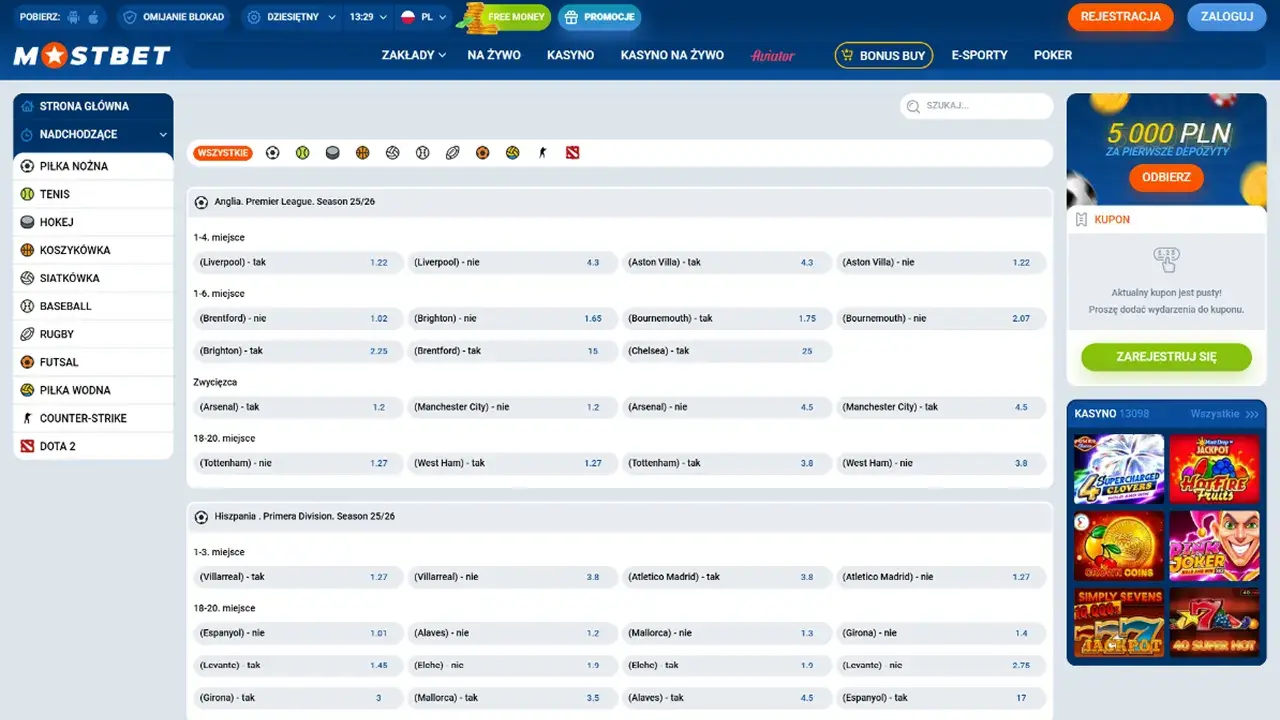Image resolution: width=1280 pixels, height=720 pixels.
Task: Open Simply Sevens Jackpot casino game
Action: (x=1119, y=623)
